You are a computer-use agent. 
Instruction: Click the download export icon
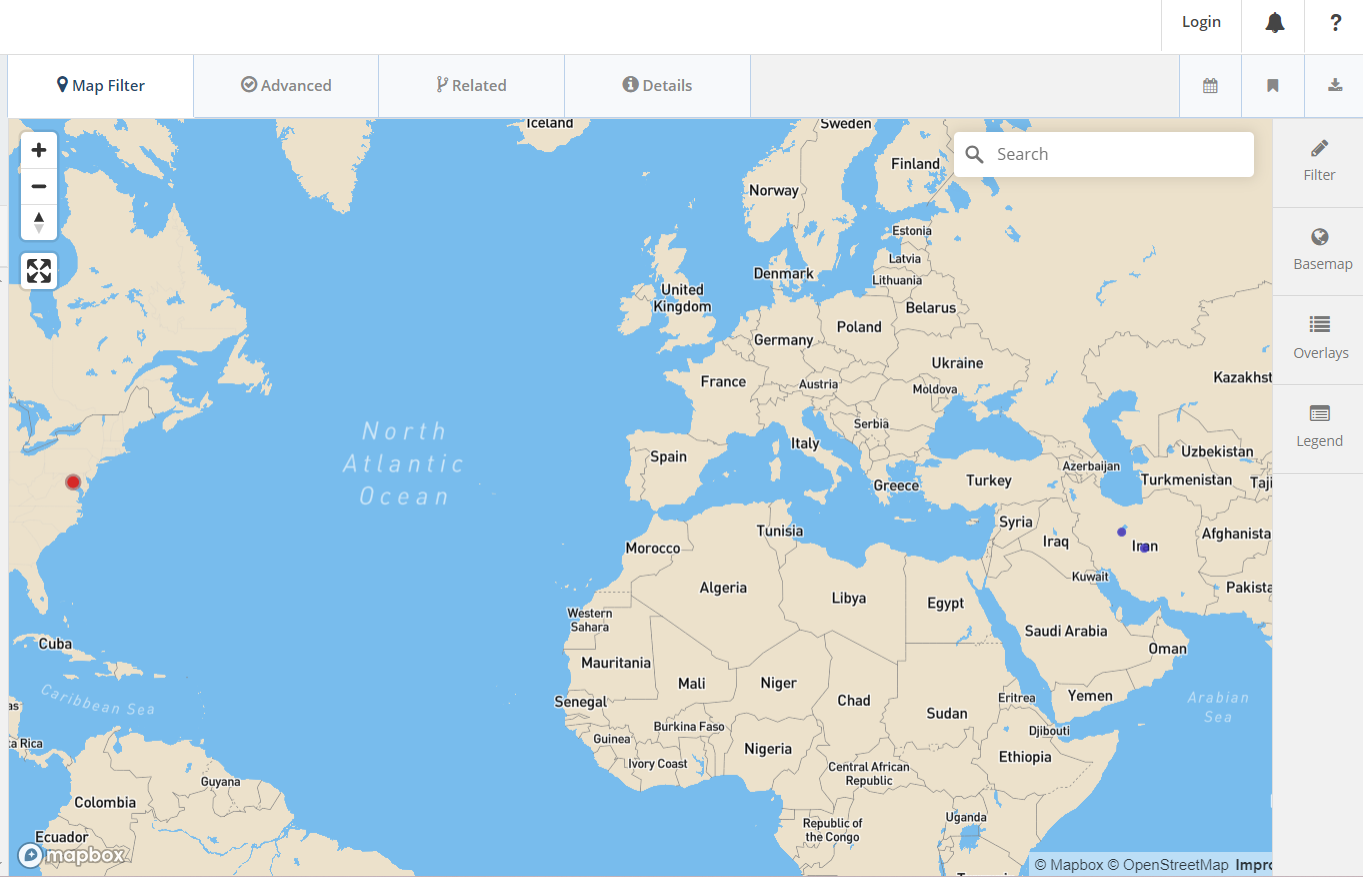pyautogui.click(x=1335, y=86)
